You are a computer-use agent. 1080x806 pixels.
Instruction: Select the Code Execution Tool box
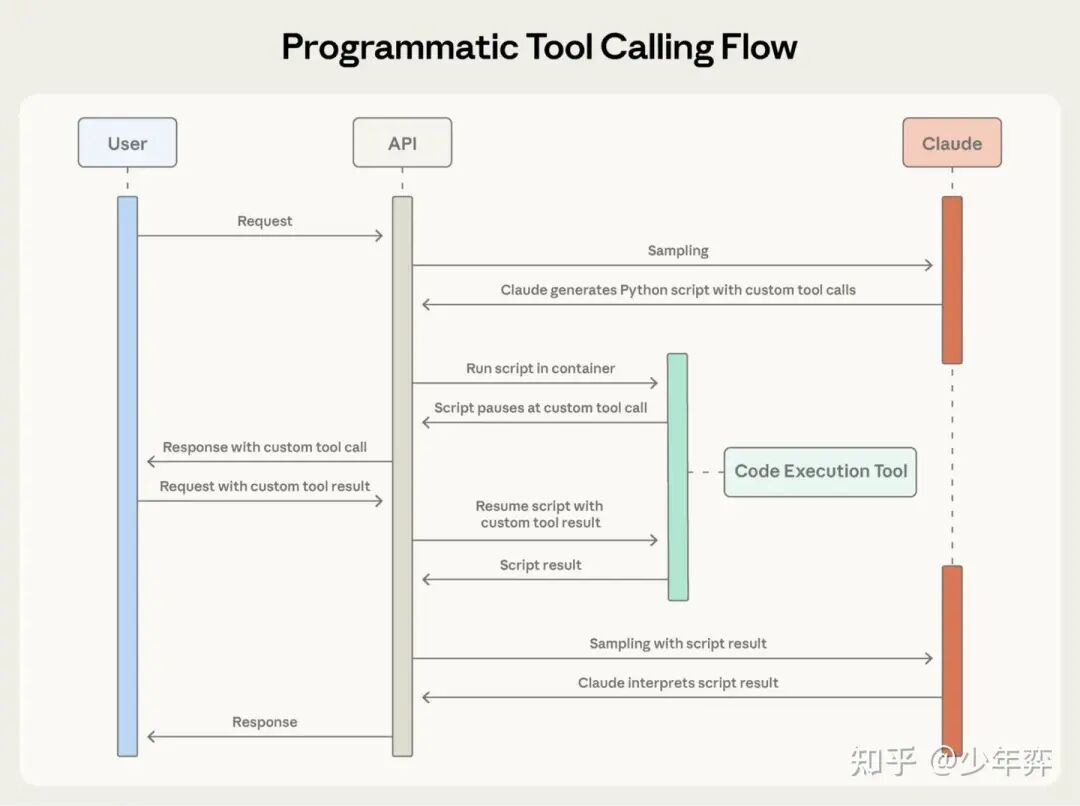click(820, 471)
